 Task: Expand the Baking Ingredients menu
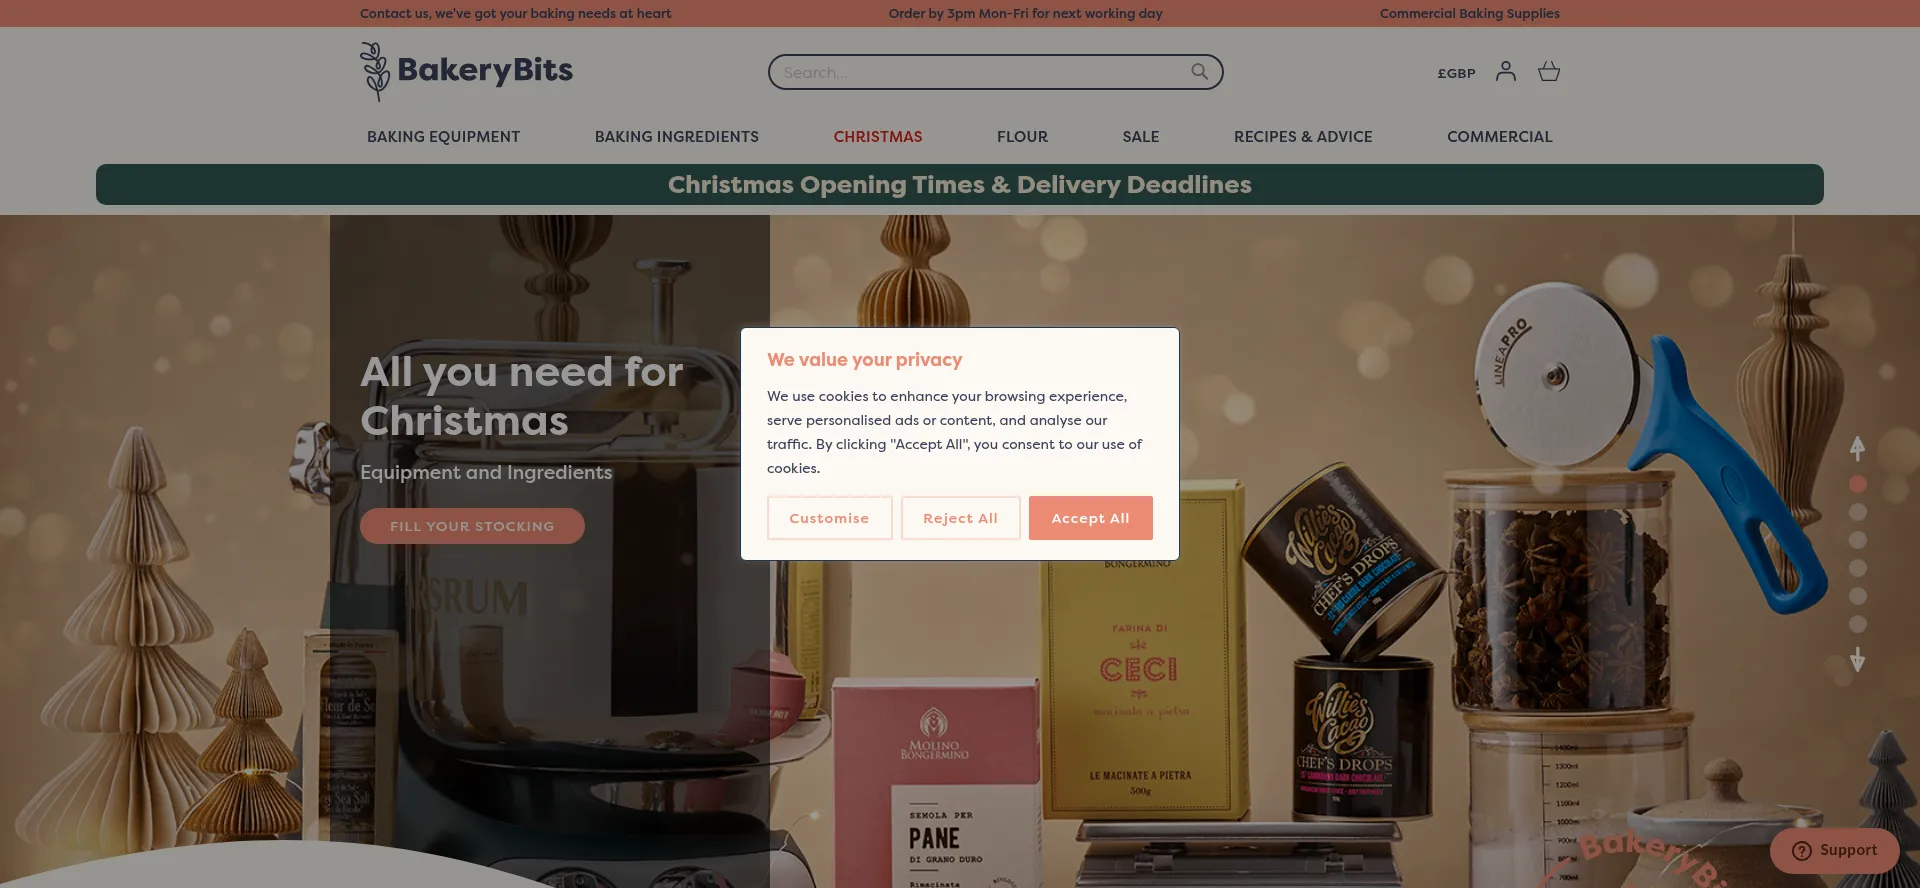[677, 137]
